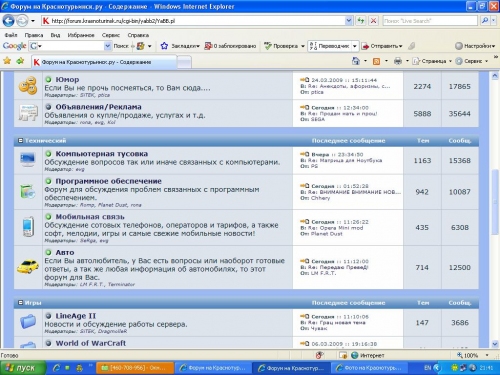Open the Избранное menu
The height and width of the screenshot is (375, 500).
click(x=81, y=35)
